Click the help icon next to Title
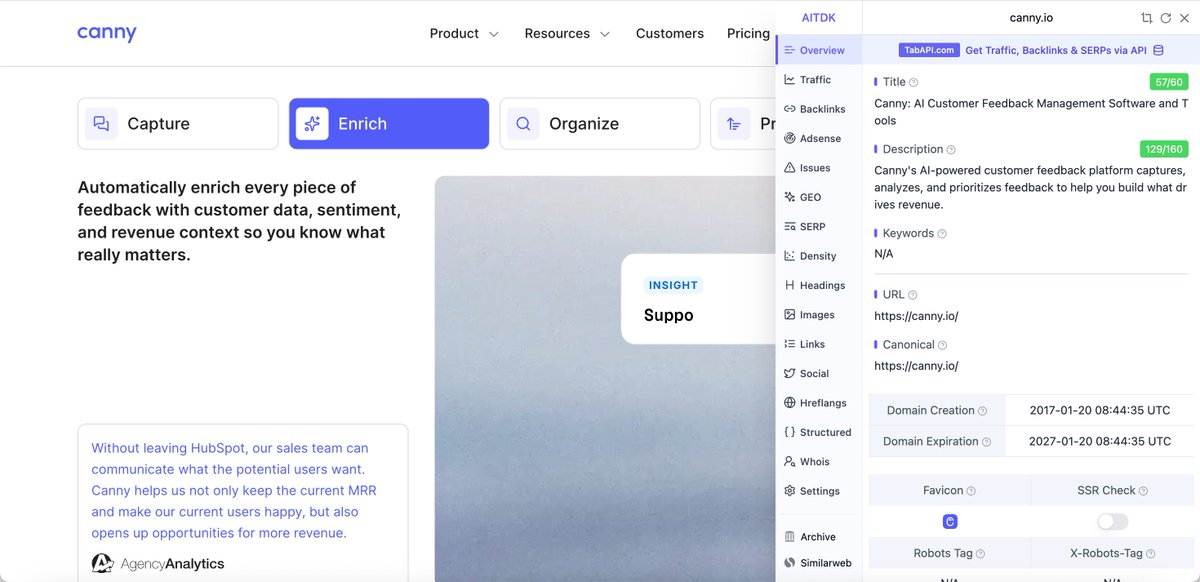 click(913, 82)
